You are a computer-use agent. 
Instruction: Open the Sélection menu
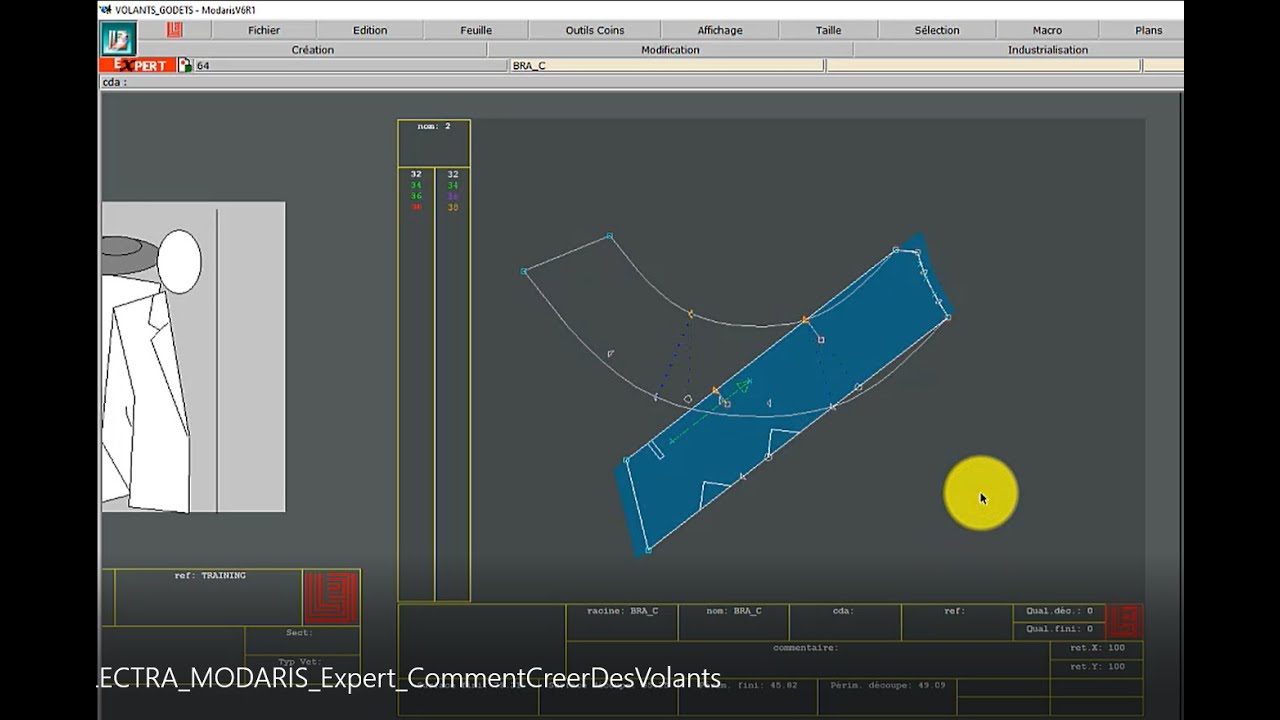[x=937, y=30]
